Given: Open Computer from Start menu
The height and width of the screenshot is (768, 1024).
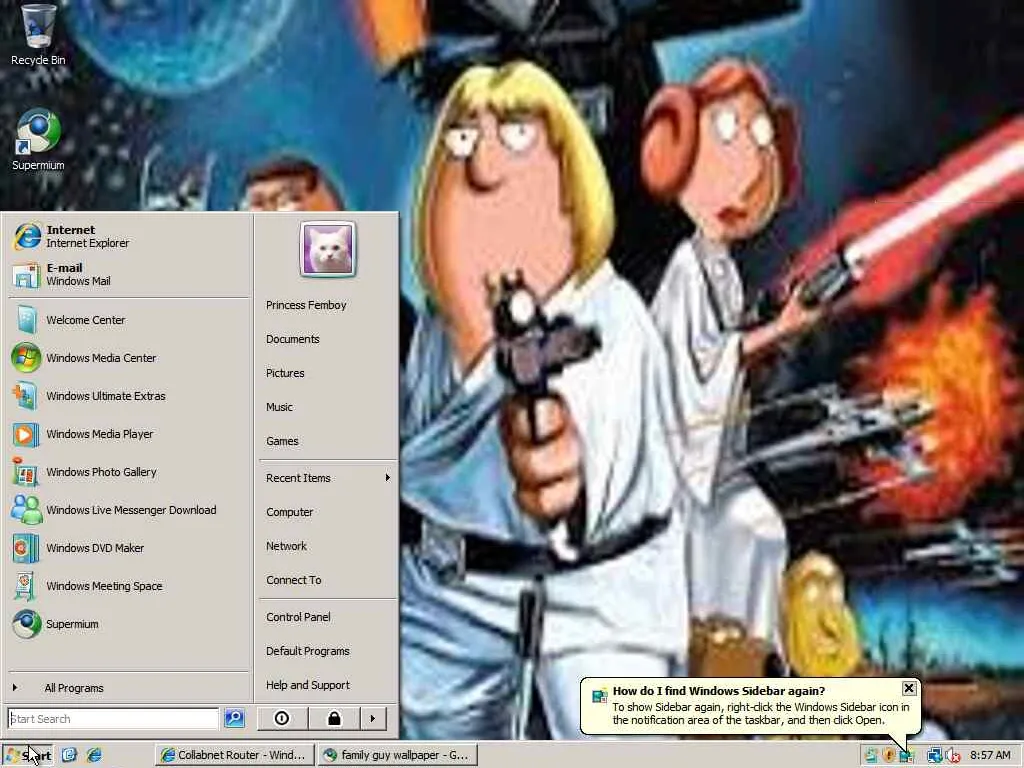Looking at the screenshot, I should (328, 512).
